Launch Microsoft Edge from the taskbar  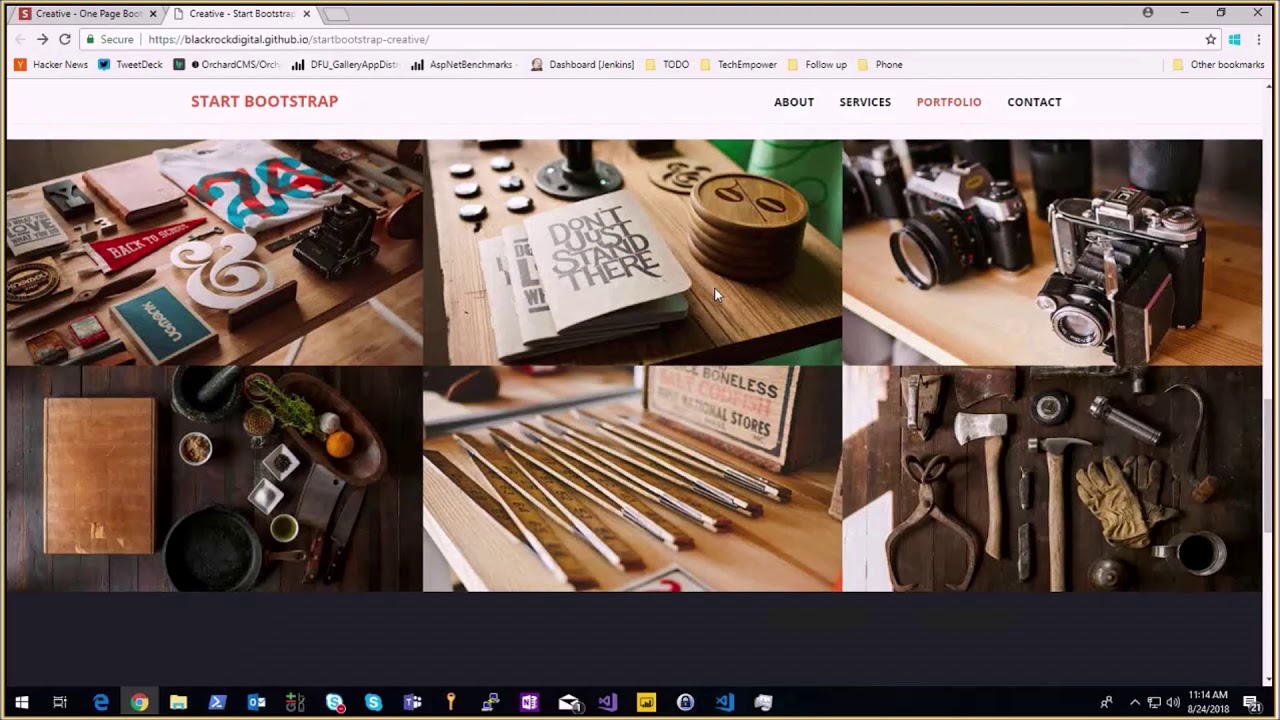click(100, 702)
